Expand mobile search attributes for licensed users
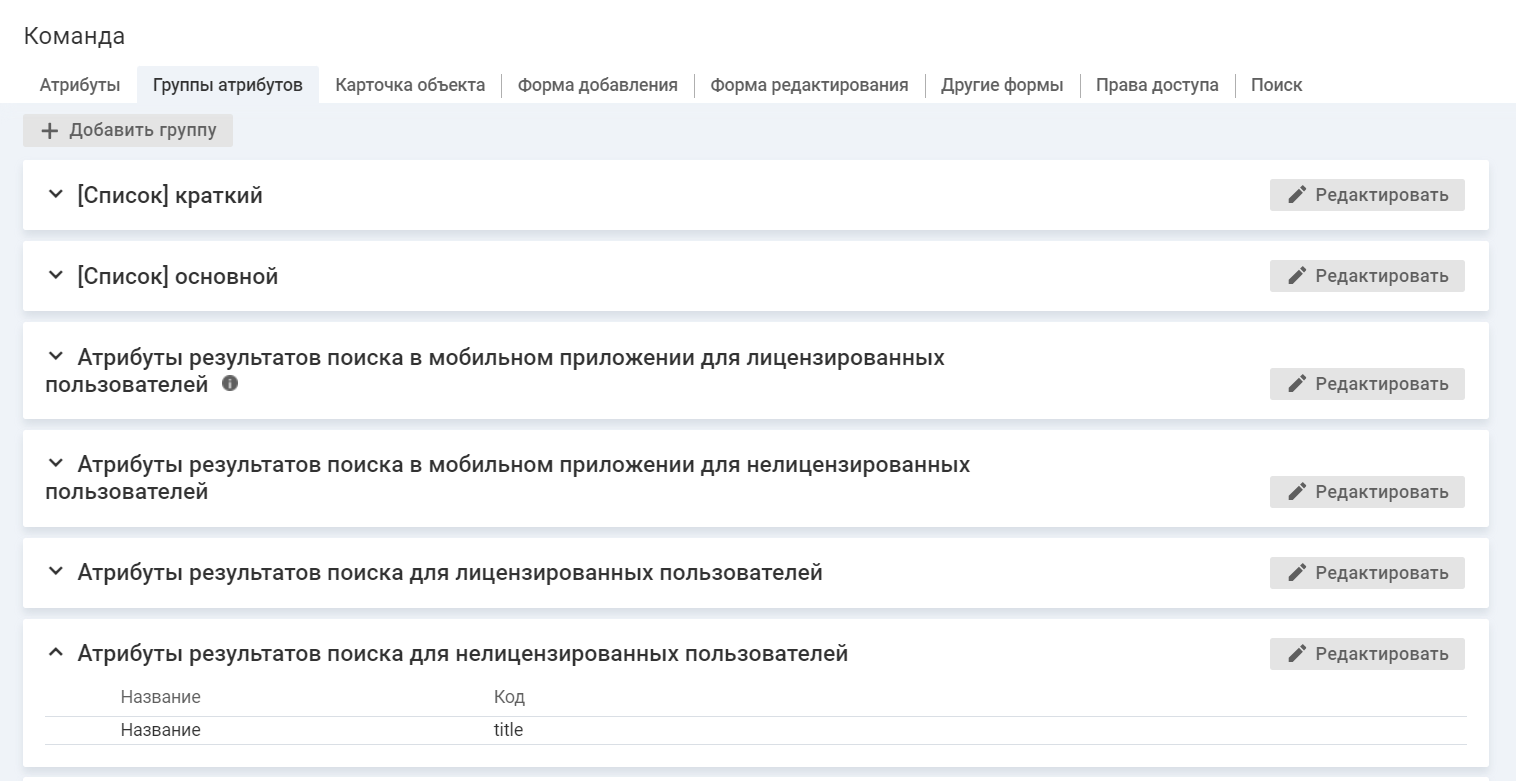Image resolution: width=1516 pixels, height=781 pixels. click(56, 357)
